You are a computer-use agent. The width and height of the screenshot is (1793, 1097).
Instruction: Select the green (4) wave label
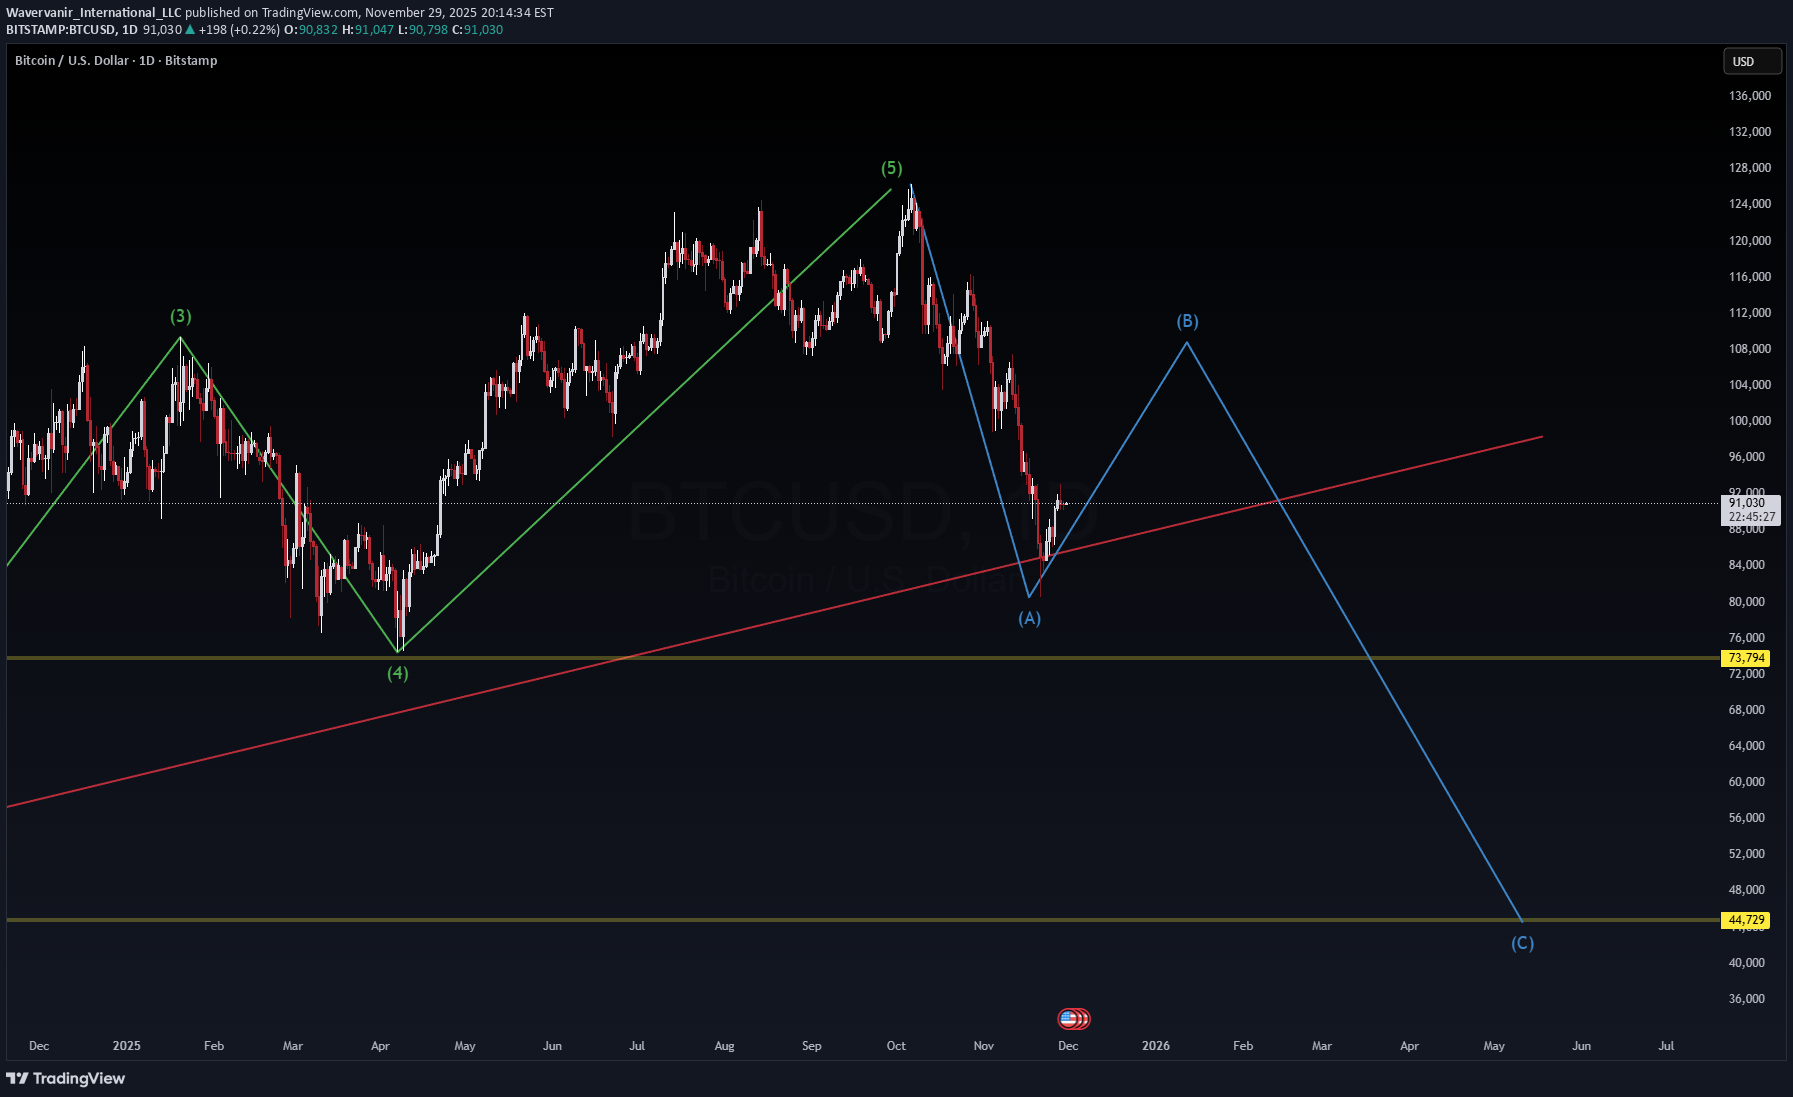(398, 673)
